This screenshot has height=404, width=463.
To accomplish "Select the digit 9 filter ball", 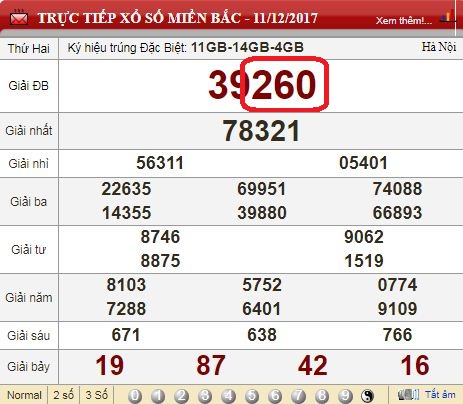I will (x=345, y=396).
